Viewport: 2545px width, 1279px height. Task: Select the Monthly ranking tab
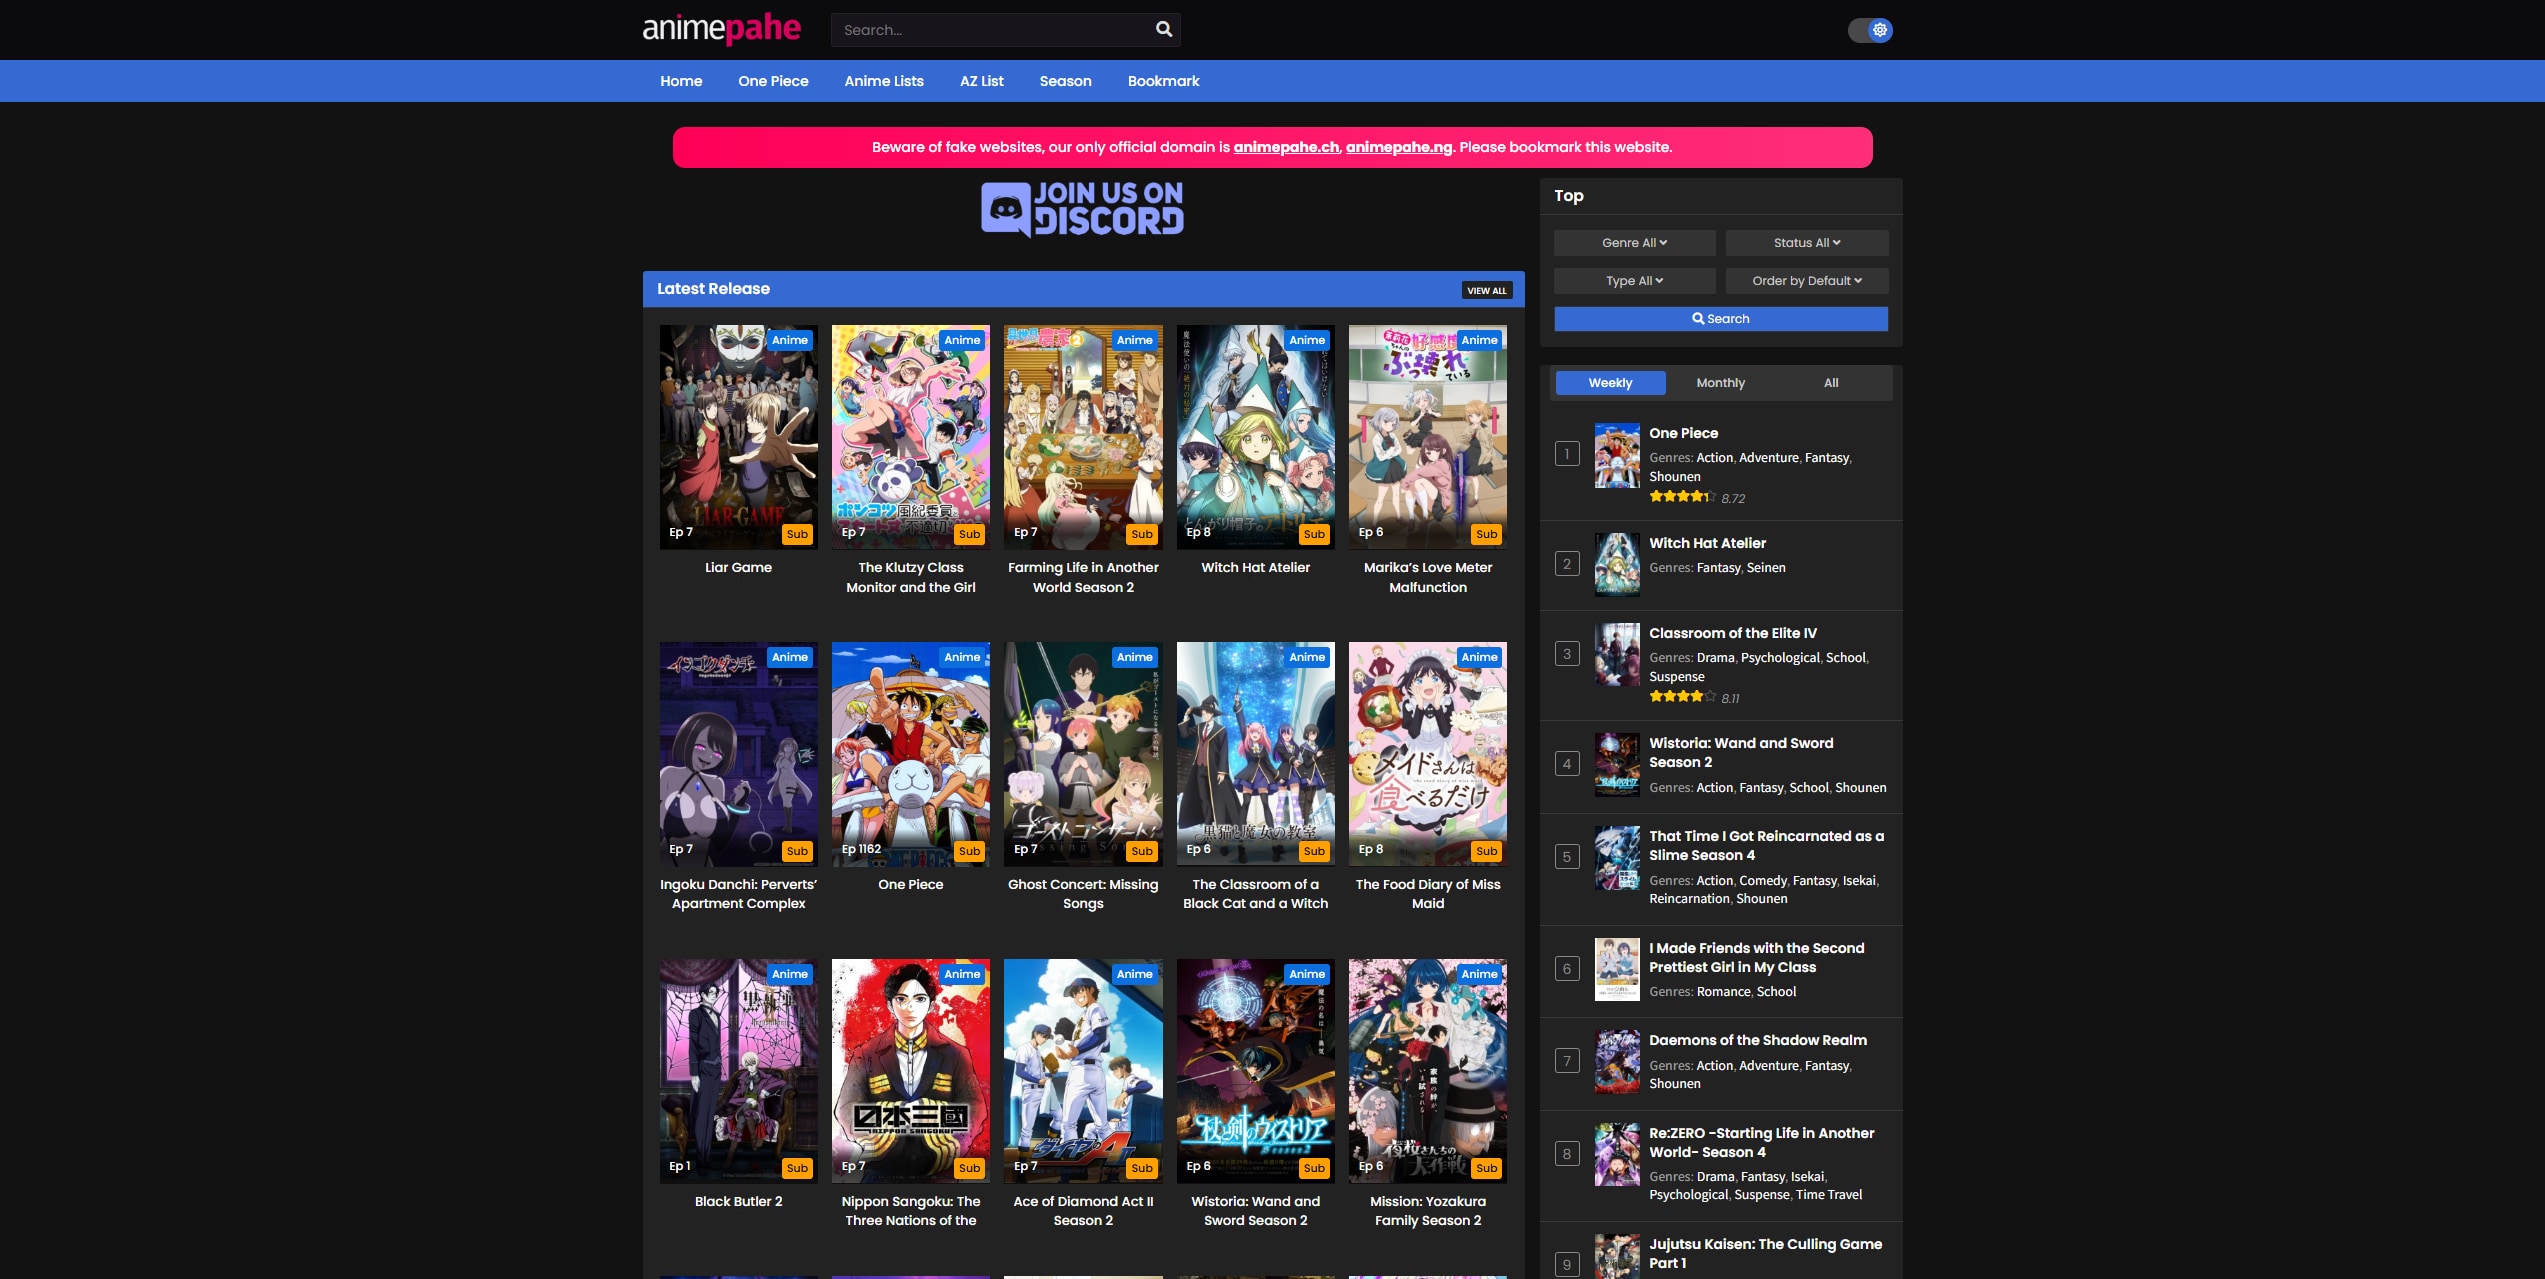click(x=1720, y=383)
